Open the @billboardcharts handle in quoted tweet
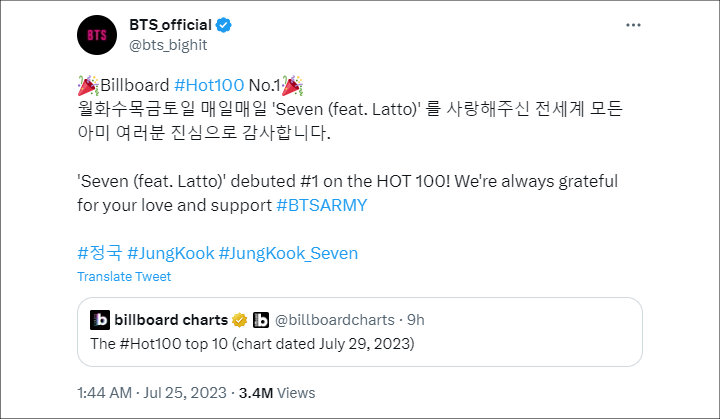The image size is (720, 419). [335, 320]
